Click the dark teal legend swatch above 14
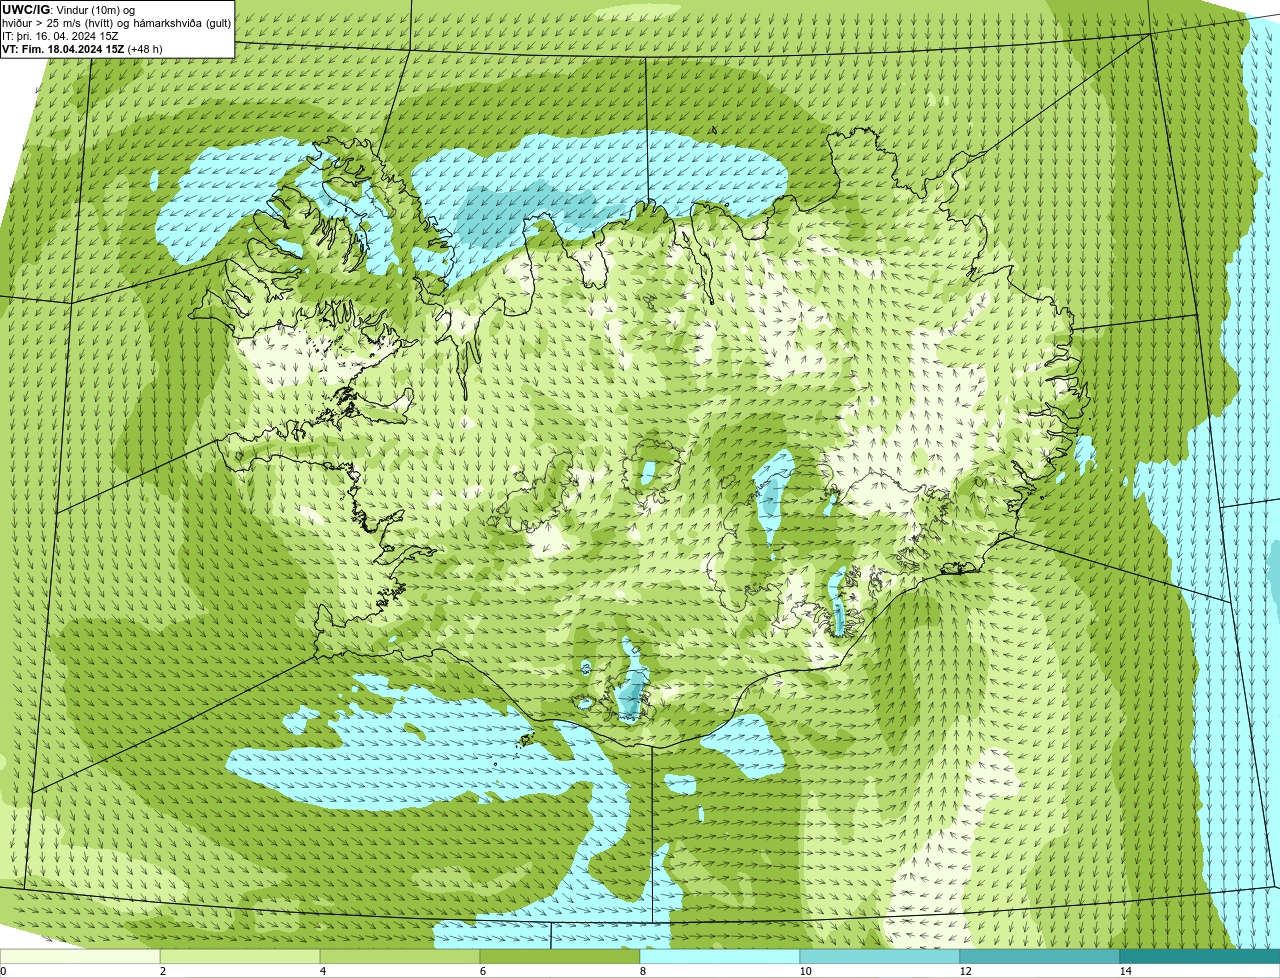 click(x=1200, y=956)
